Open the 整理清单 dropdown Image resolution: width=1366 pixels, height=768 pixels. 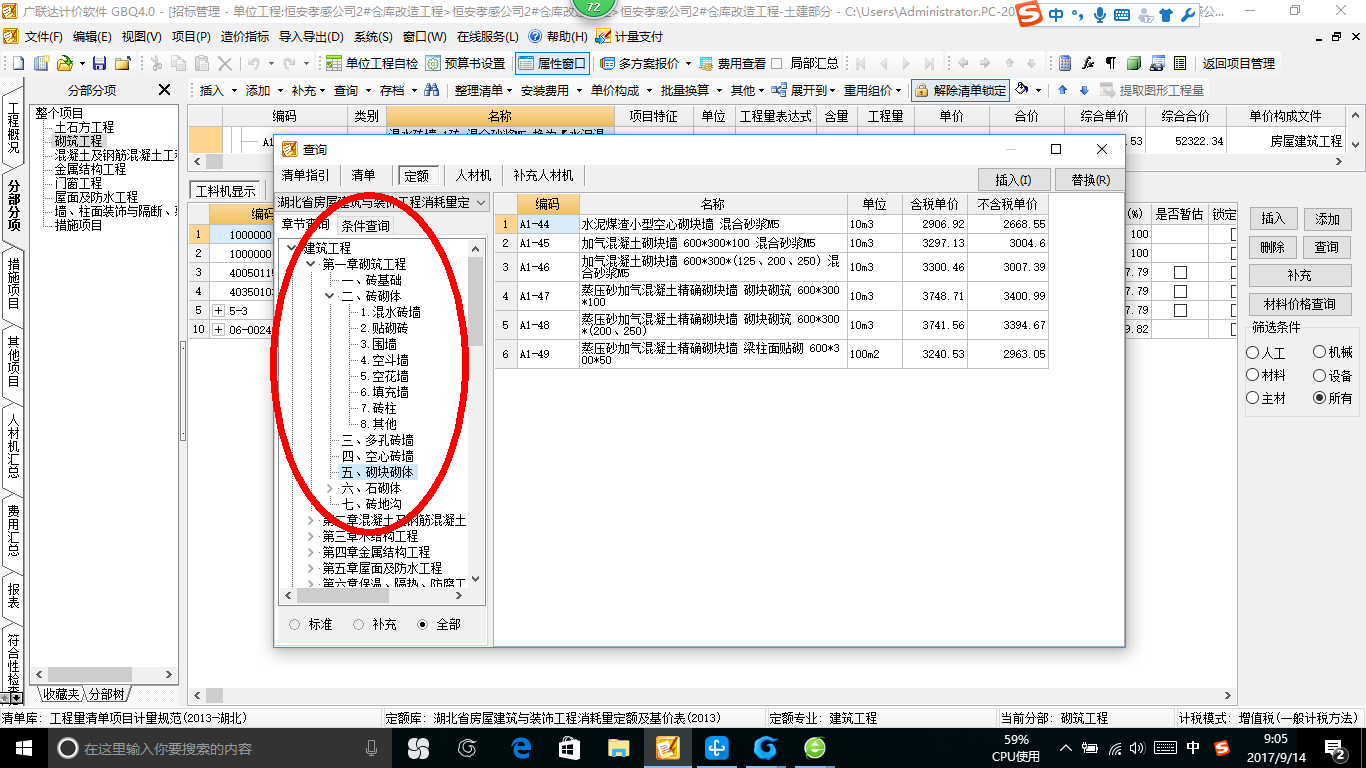click(x=484, y=90)
